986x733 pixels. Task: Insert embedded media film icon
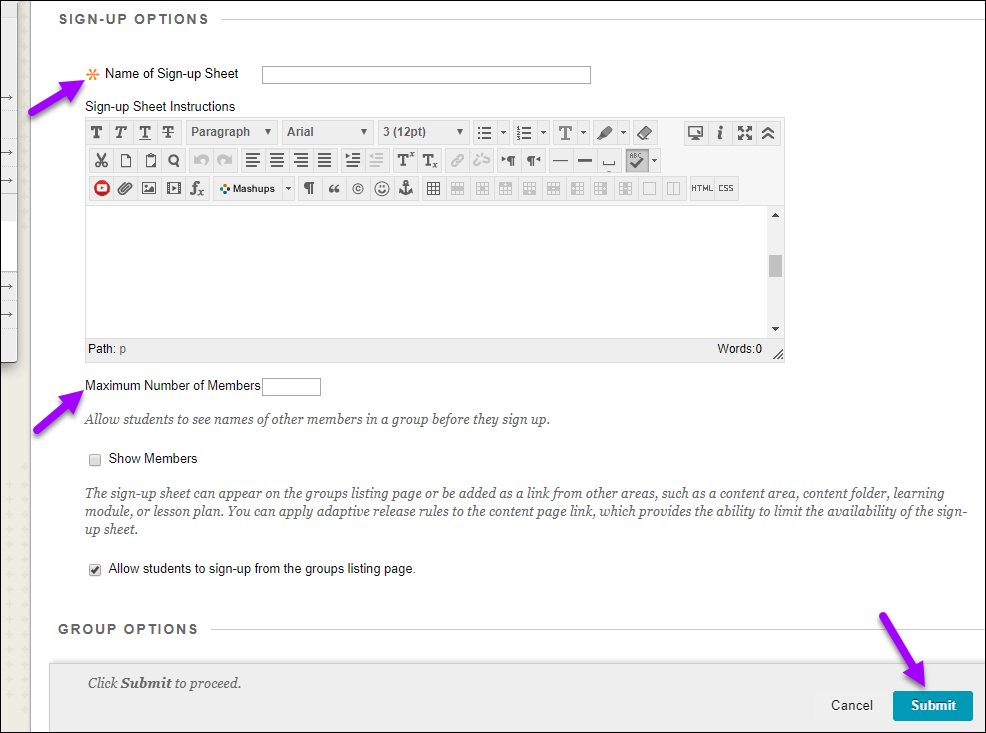174,189
